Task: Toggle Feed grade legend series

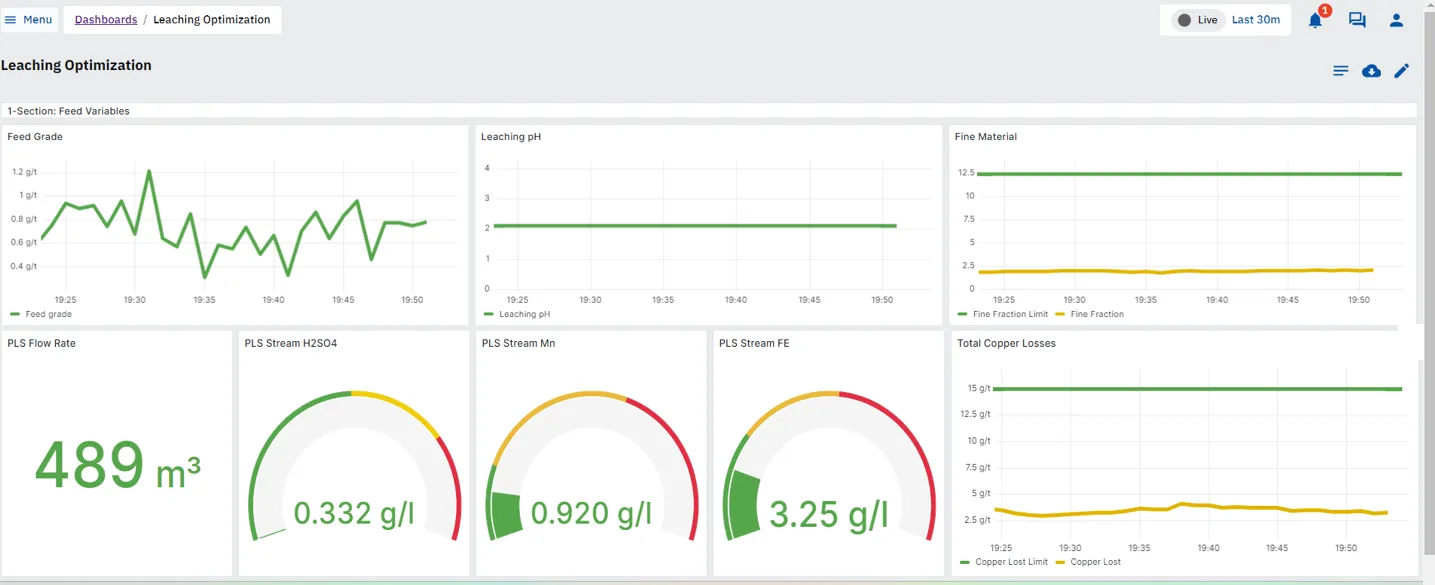Action: (47, 314)
